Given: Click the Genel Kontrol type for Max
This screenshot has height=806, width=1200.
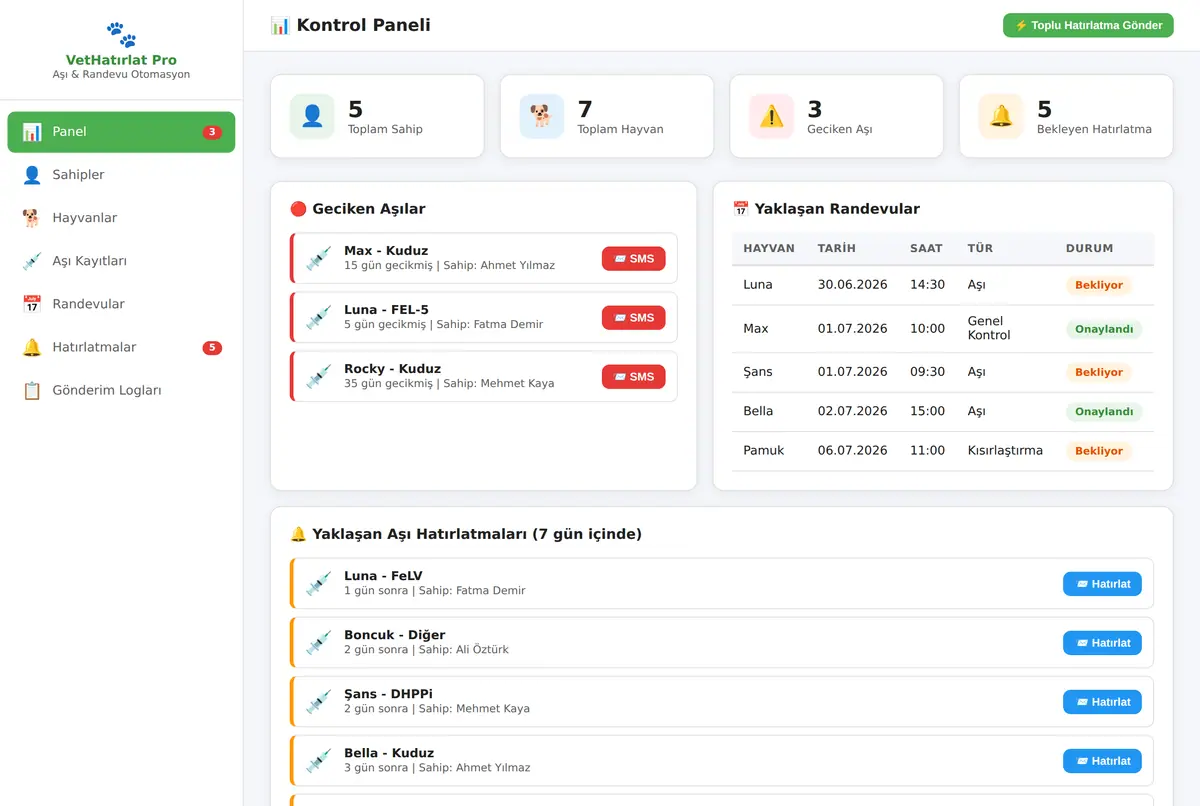Looking at the screenshot, I should 989,328.
